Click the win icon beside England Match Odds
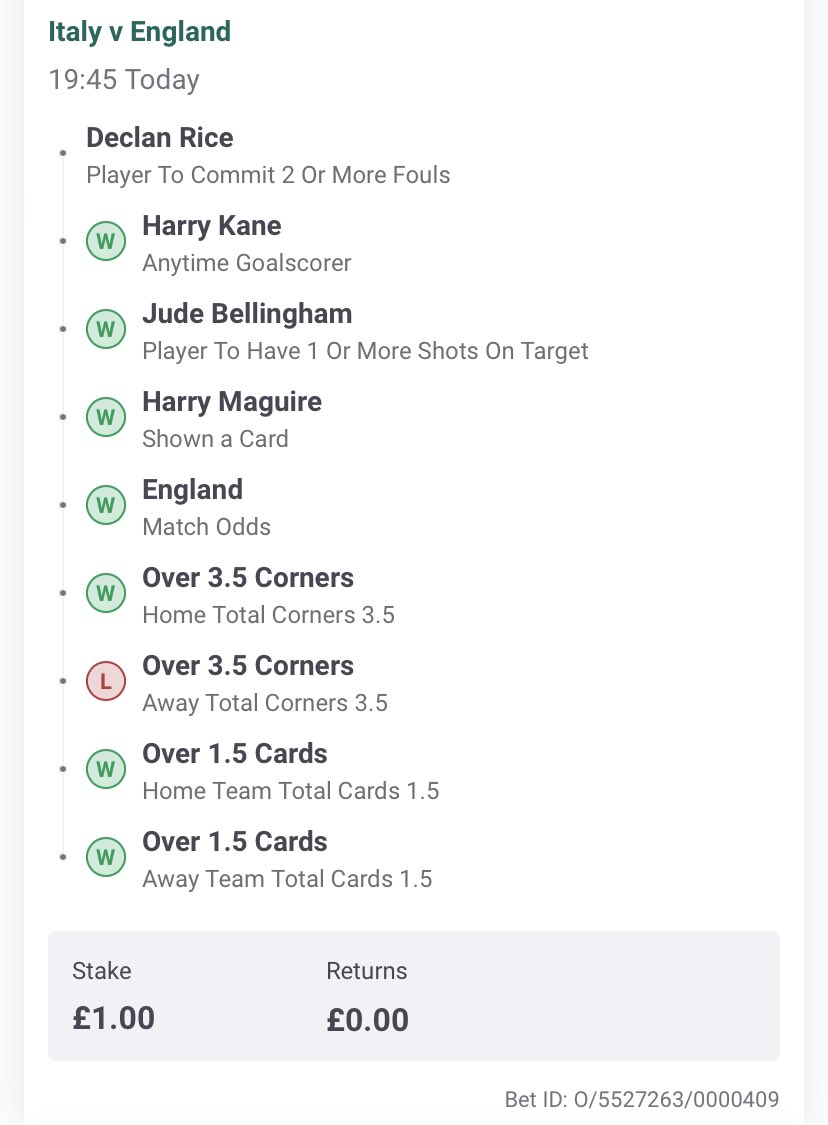This screenshot has height=1125, width=828. (106, 505)
